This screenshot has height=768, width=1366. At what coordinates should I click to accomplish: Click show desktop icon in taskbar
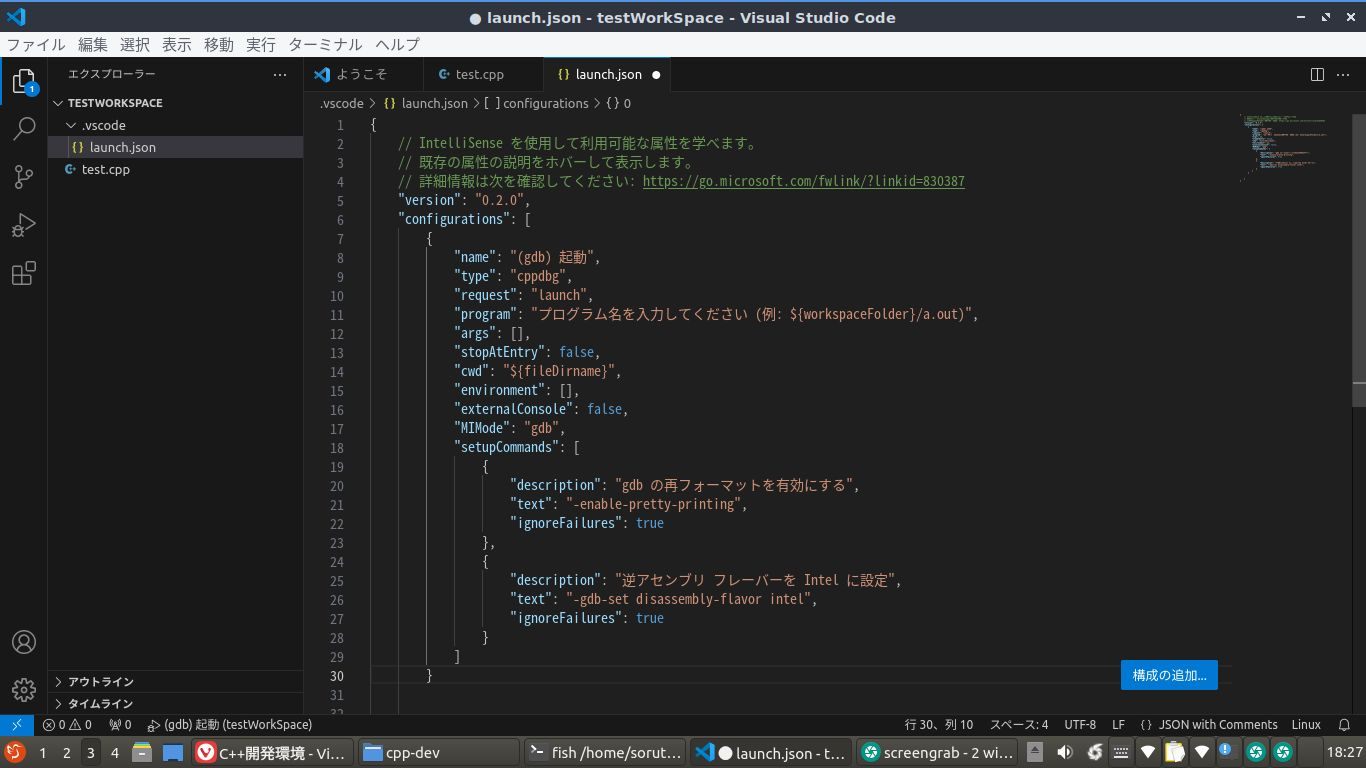173,752
